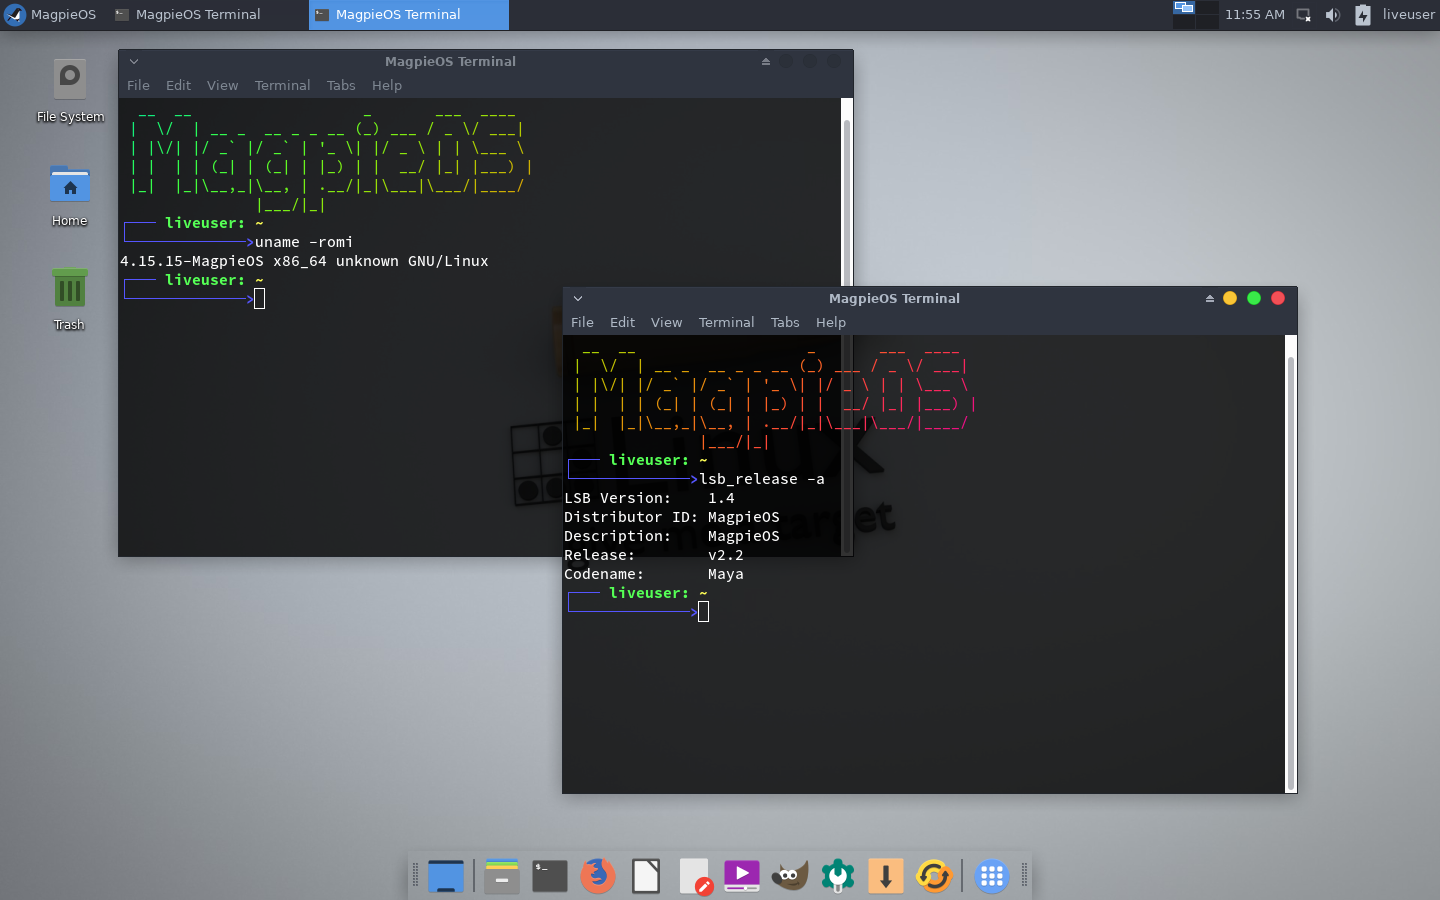Click the 11:55 AM clock in the panel
This screenshot has width=1440, height=900.
[x=1254, y=15]
